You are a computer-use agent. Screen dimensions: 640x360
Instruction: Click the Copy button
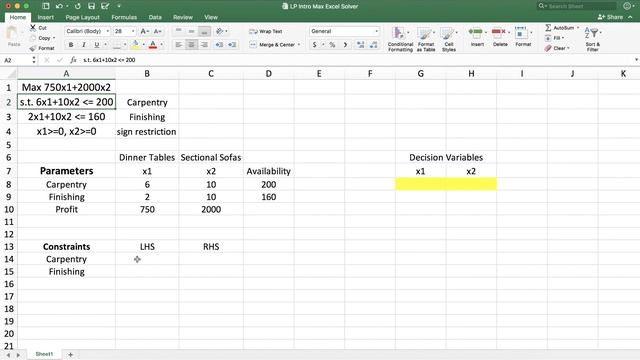point(40,38)
